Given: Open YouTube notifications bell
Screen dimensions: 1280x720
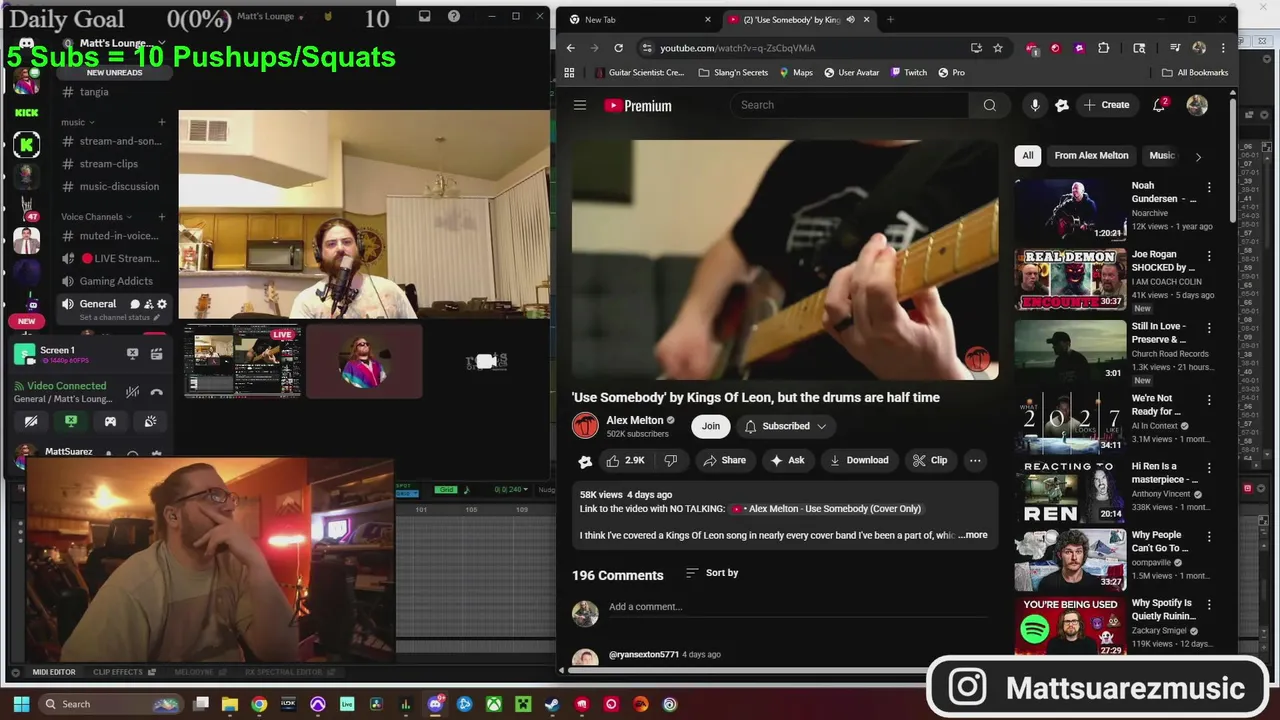Looking at the screenshot, I should 1160,105.
